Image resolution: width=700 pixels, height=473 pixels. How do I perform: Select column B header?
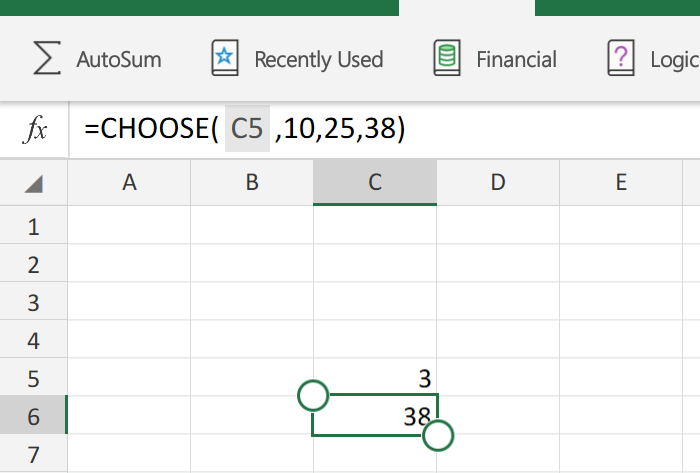coord(252,183)
